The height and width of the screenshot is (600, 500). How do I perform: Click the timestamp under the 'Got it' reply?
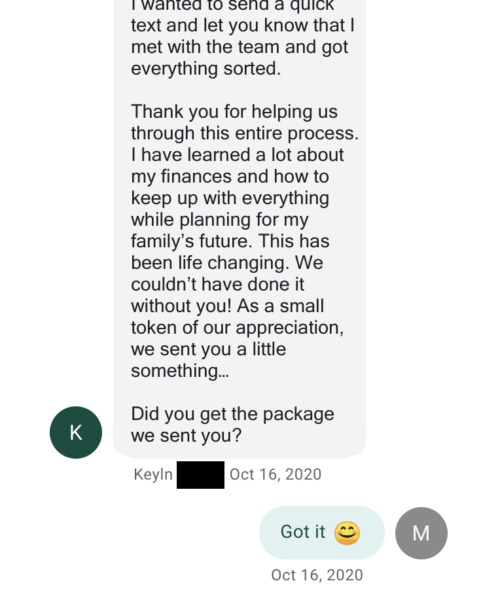click(317, 575)
